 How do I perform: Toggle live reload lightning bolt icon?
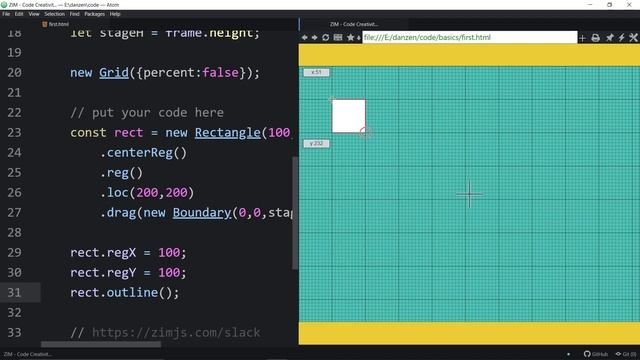point(621,38)
